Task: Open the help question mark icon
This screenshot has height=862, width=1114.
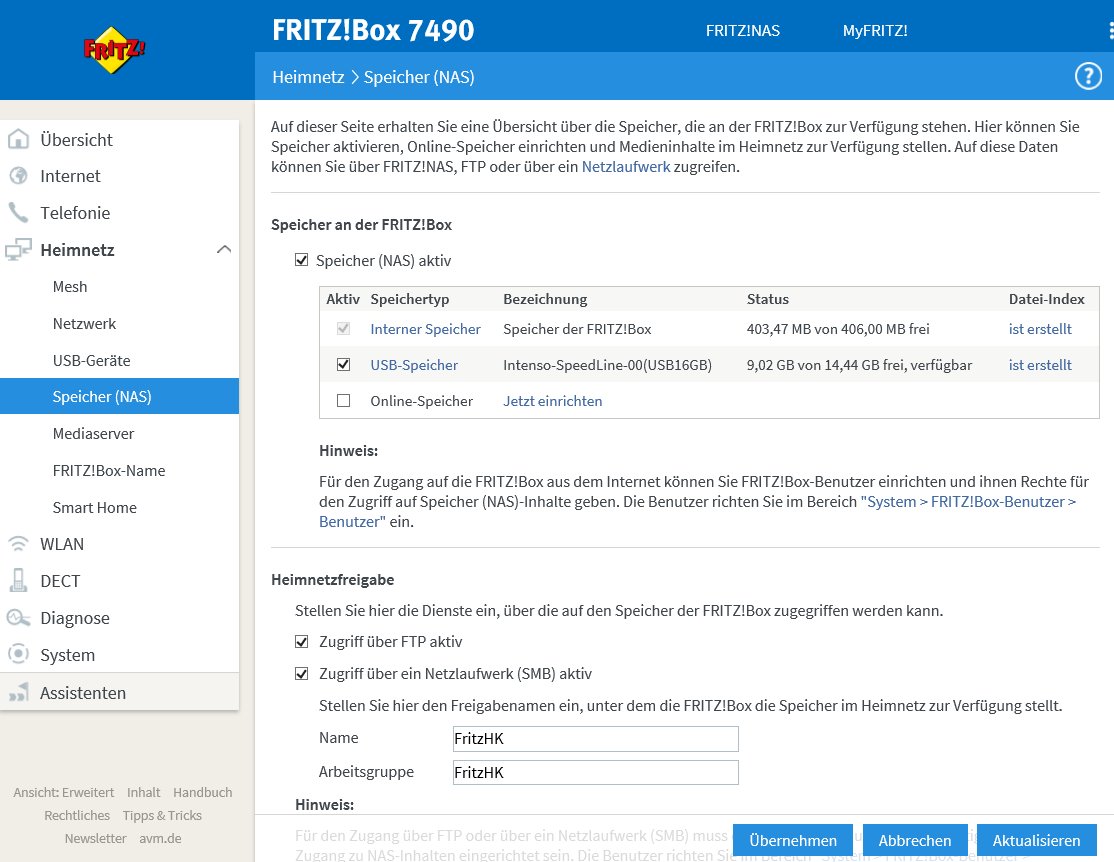Action: click(x=1088, y=76)
